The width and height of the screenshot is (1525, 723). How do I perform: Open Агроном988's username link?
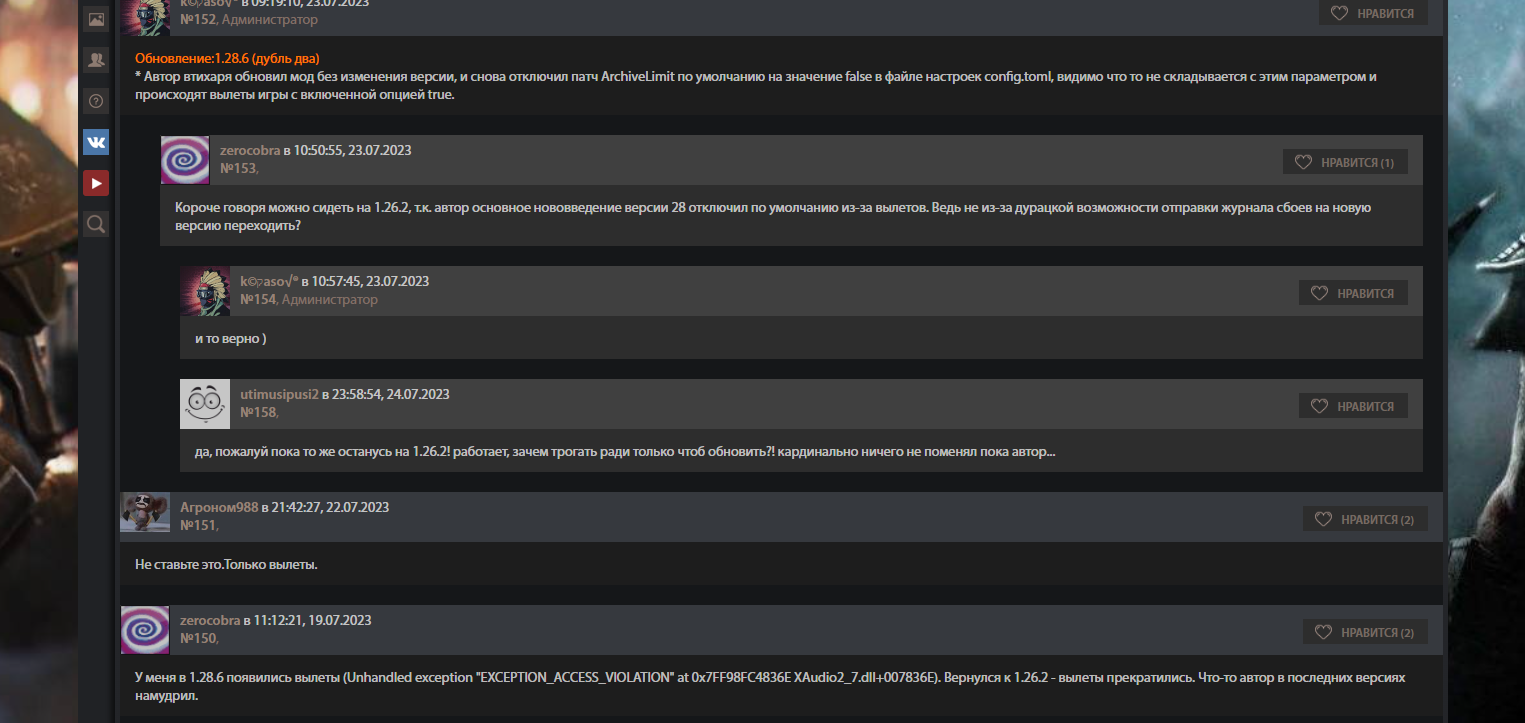(x=219, y=507)
